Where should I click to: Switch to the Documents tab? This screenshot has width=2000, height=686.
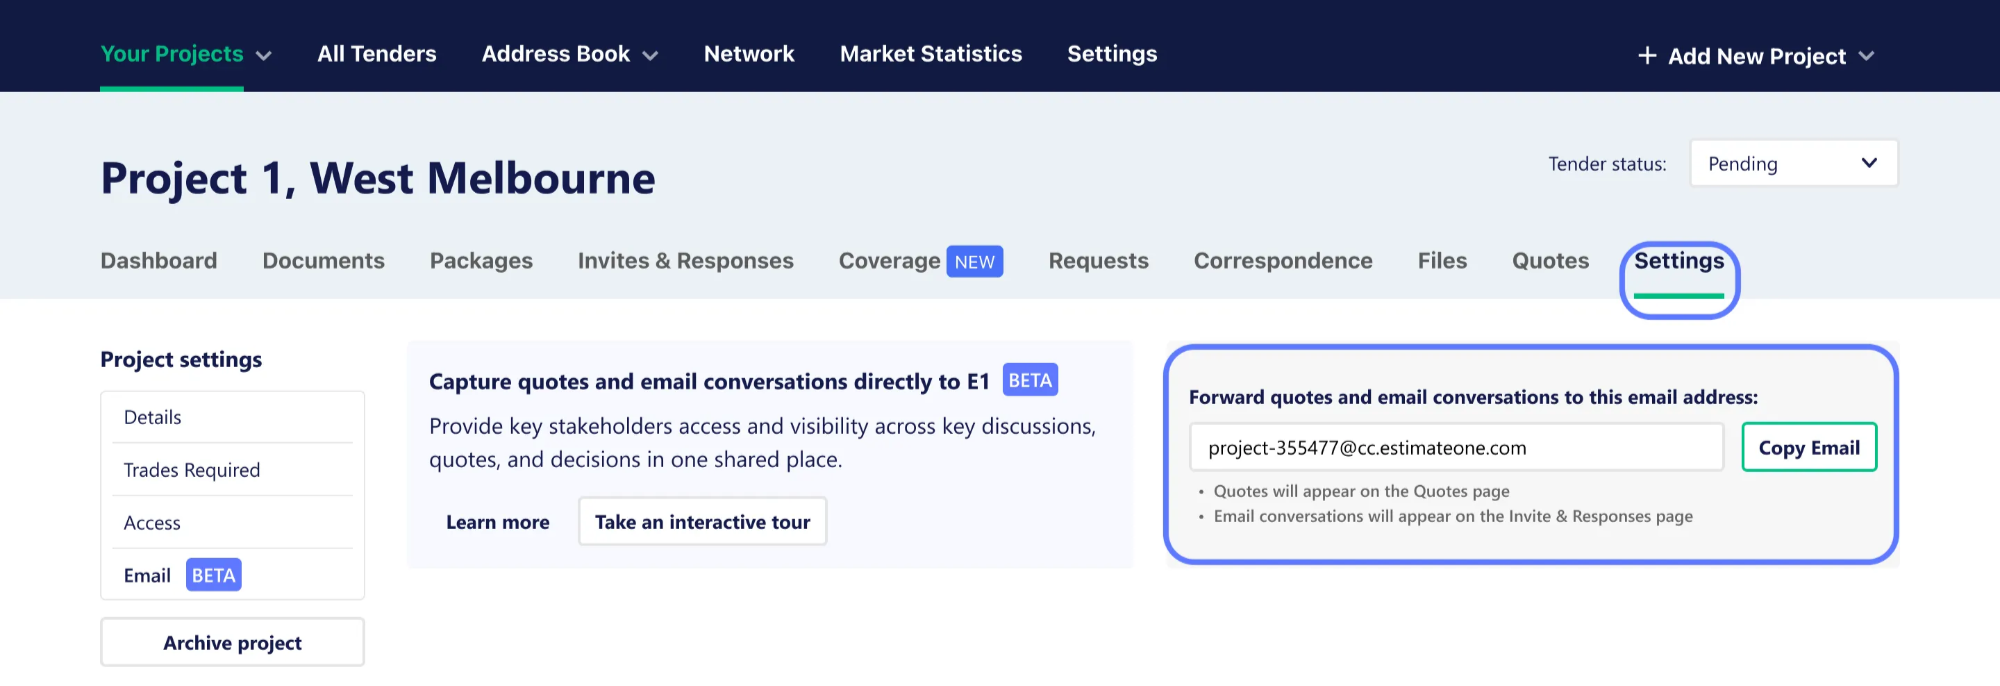[323, 261]
